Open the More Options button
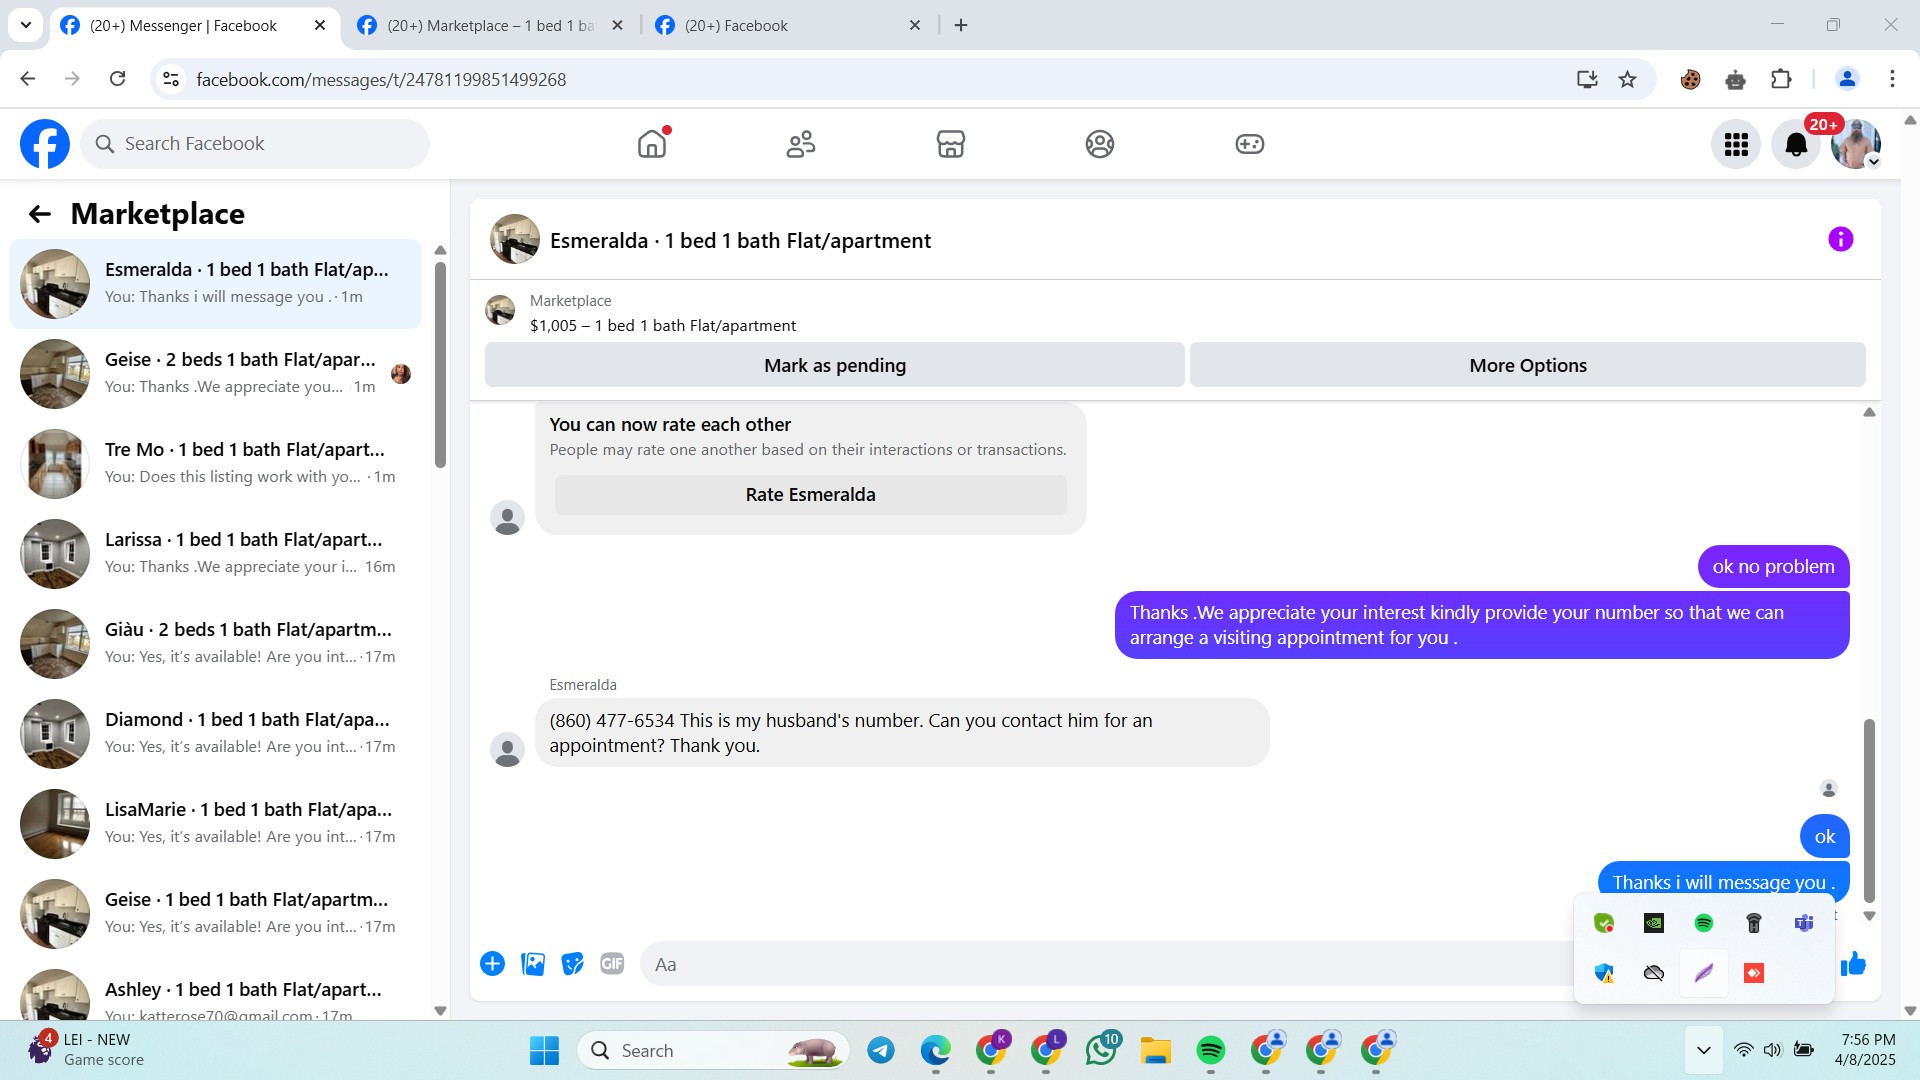This screenshot has width=1920, height=1080. [x=1527, y=365]
